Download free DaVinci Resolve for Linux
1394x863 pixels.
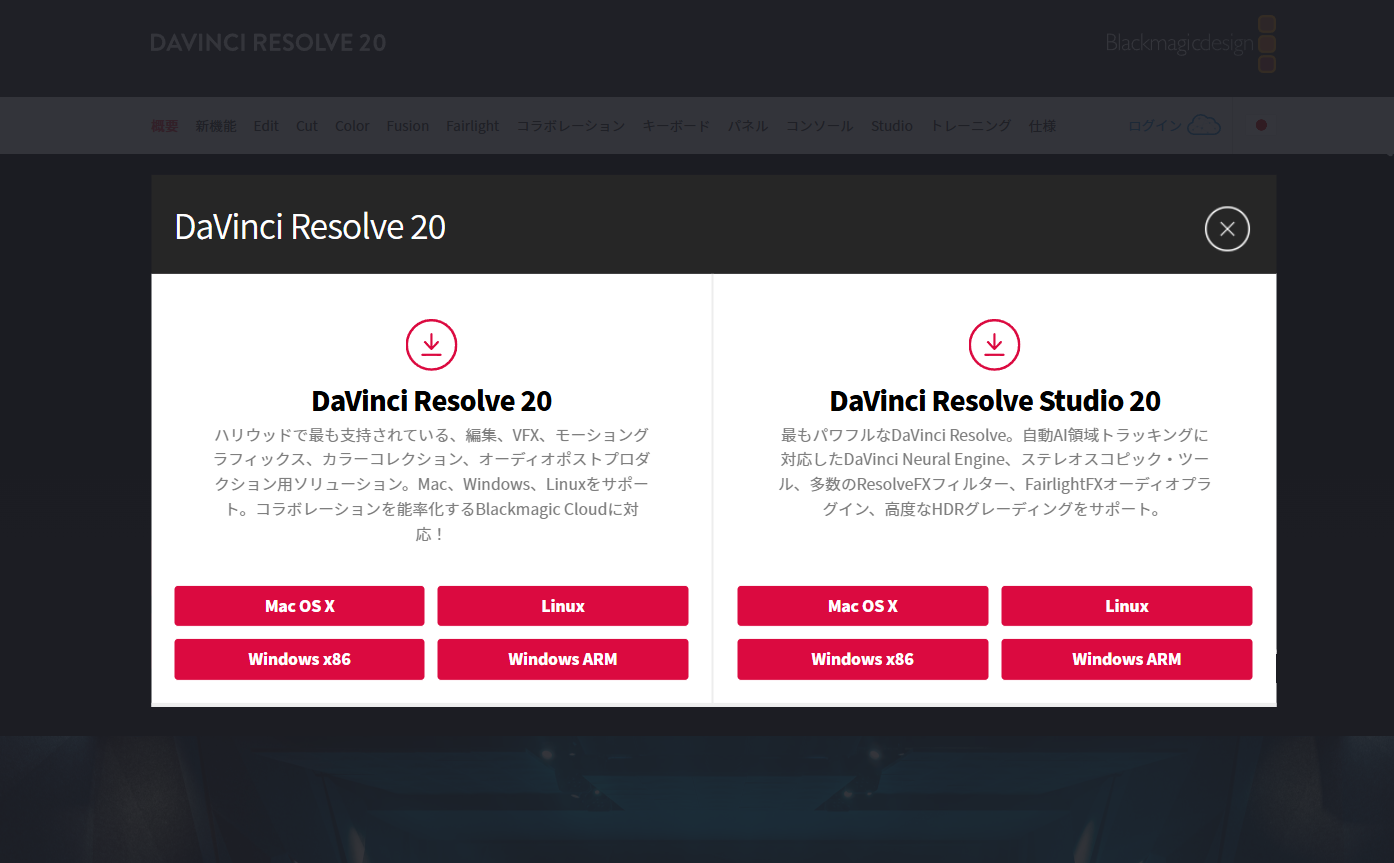coord(562,606)
